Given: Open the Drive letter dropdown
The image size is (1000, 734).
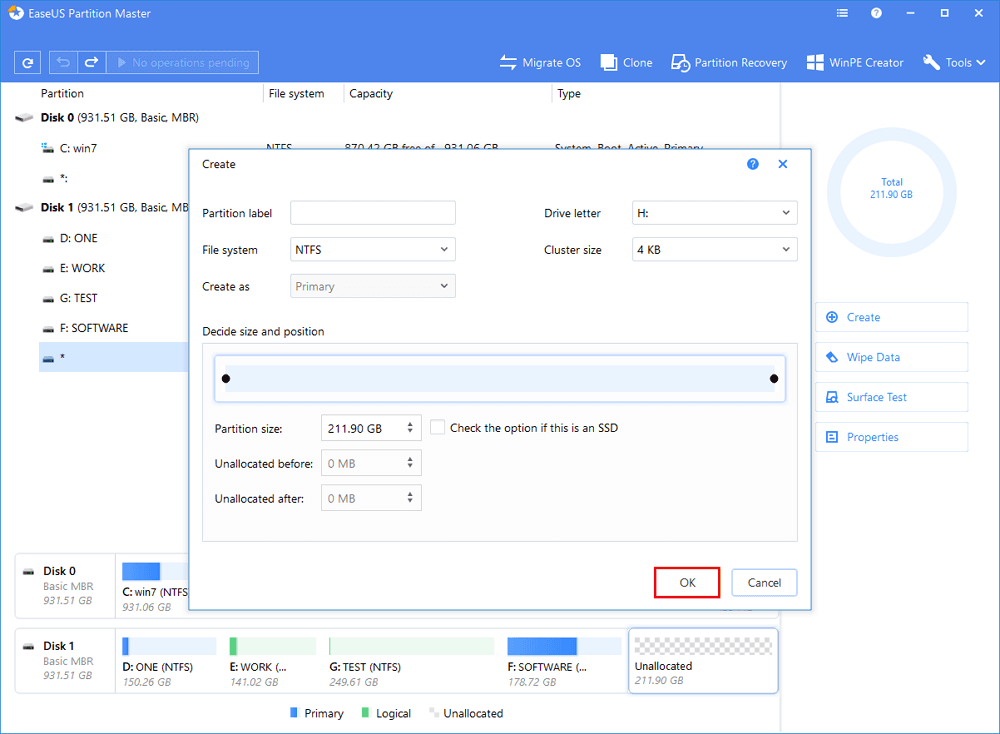Looking at the screenshot, I should (714, 213).
